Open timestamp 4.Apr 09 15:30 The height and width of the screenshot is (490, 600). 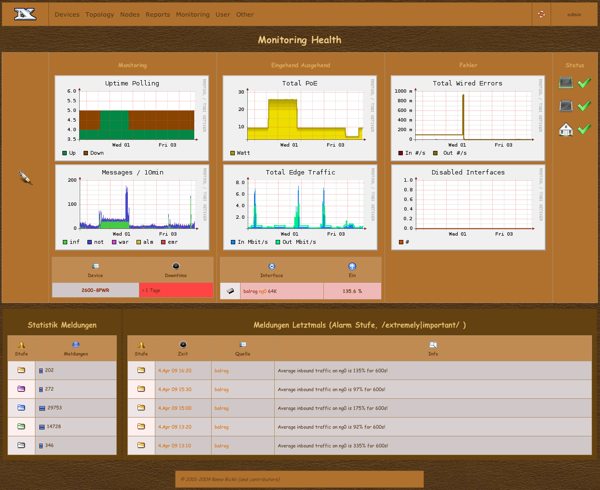point(175,389)
